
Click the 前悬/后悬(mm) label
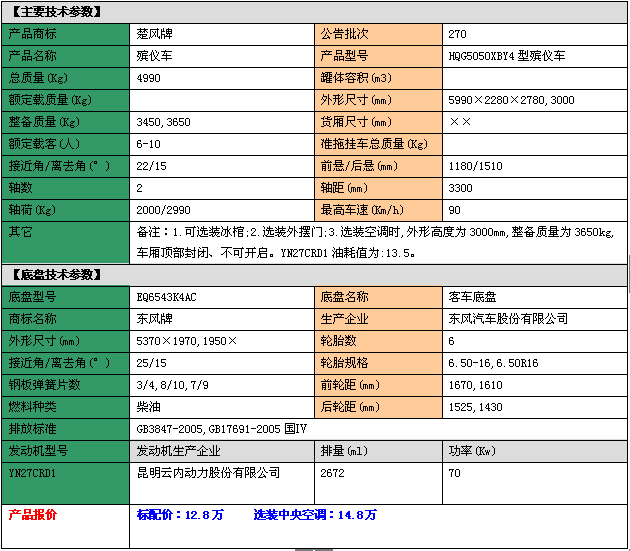[359, 166]
